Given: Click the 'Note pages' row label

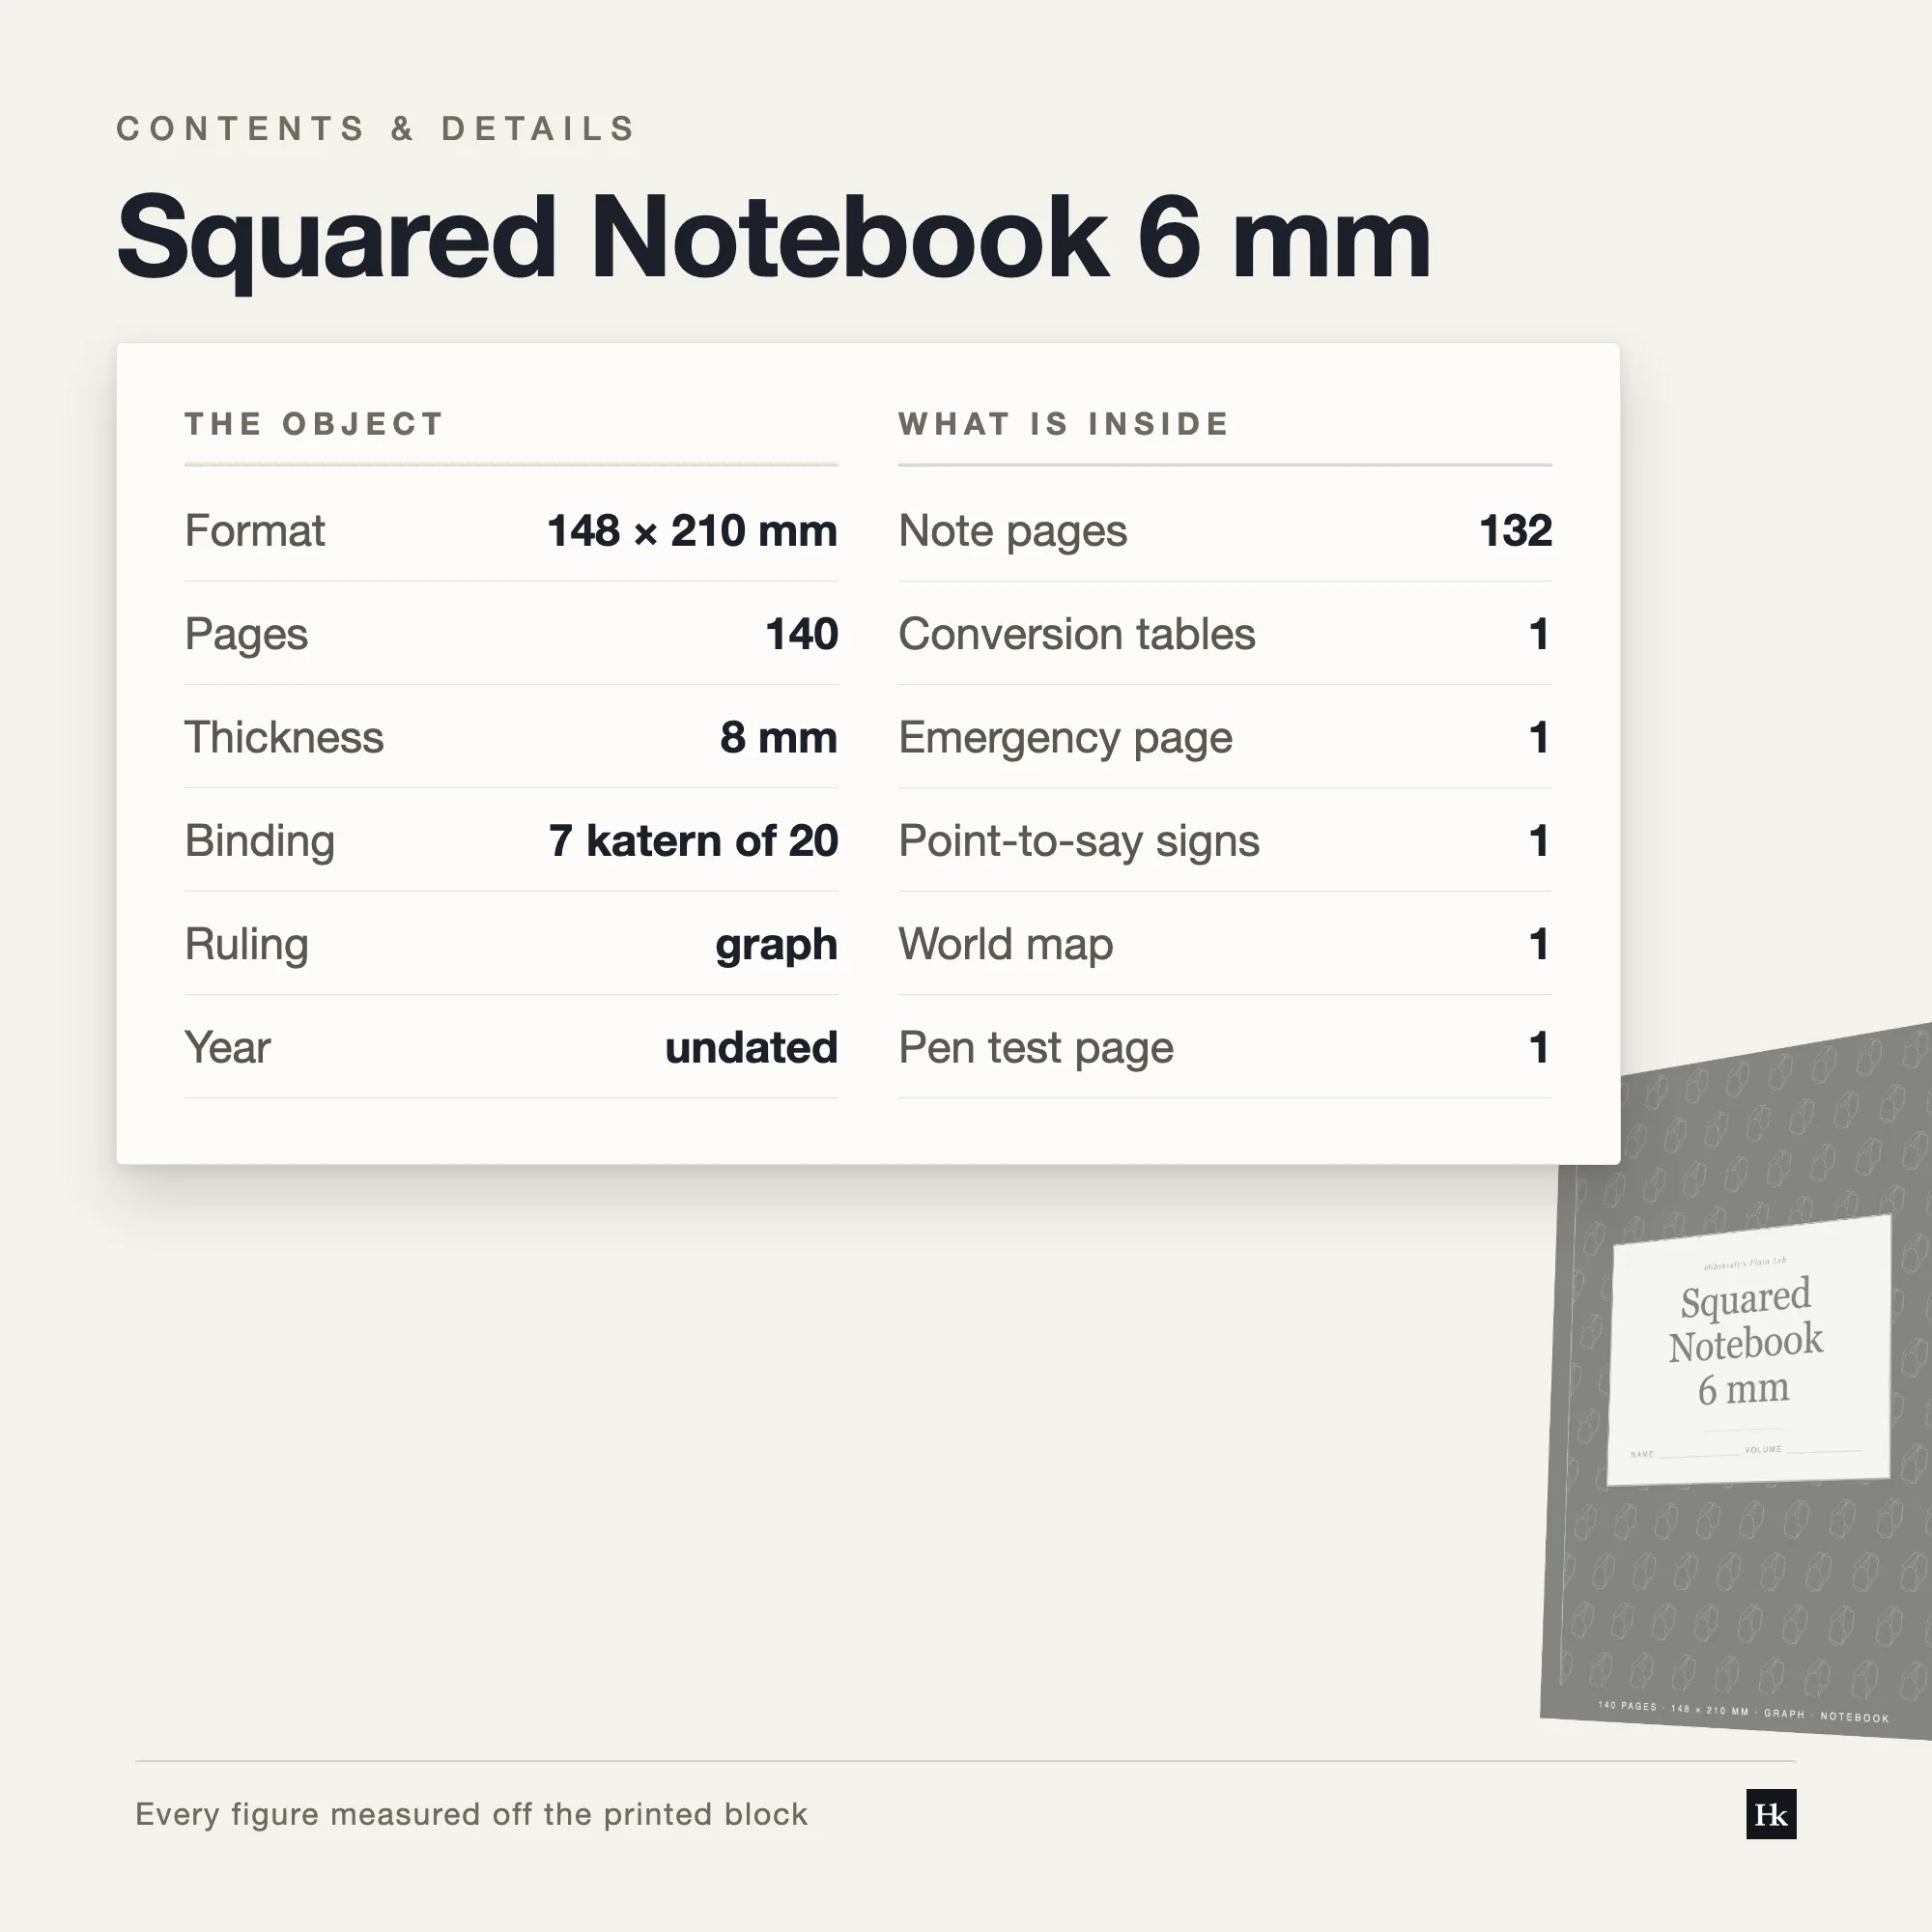Looking at the screenshot, I should pos(1012,531).
